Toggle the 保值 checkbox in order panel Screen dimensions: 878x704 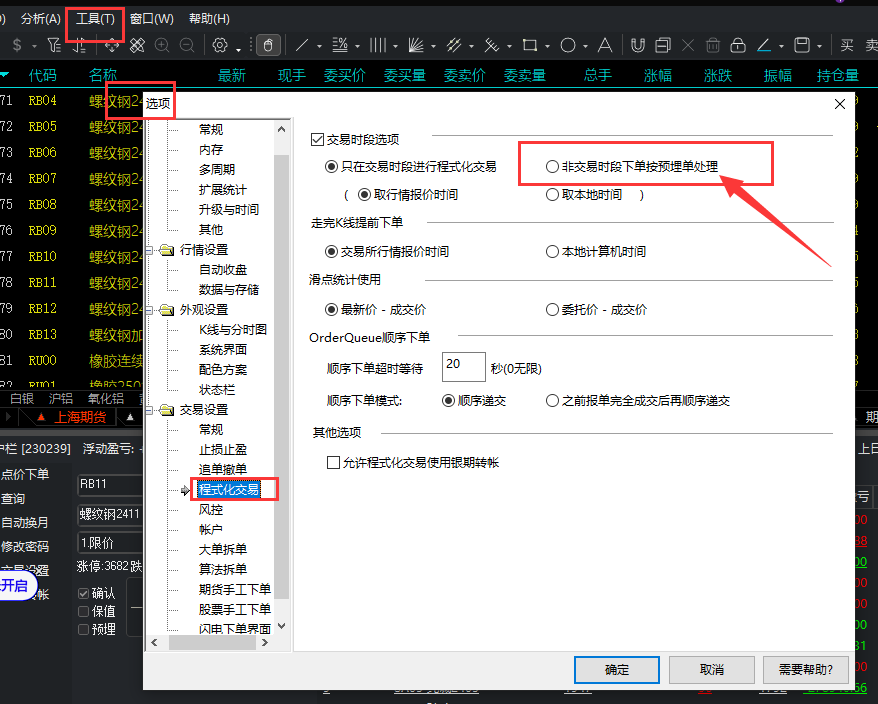83,611
